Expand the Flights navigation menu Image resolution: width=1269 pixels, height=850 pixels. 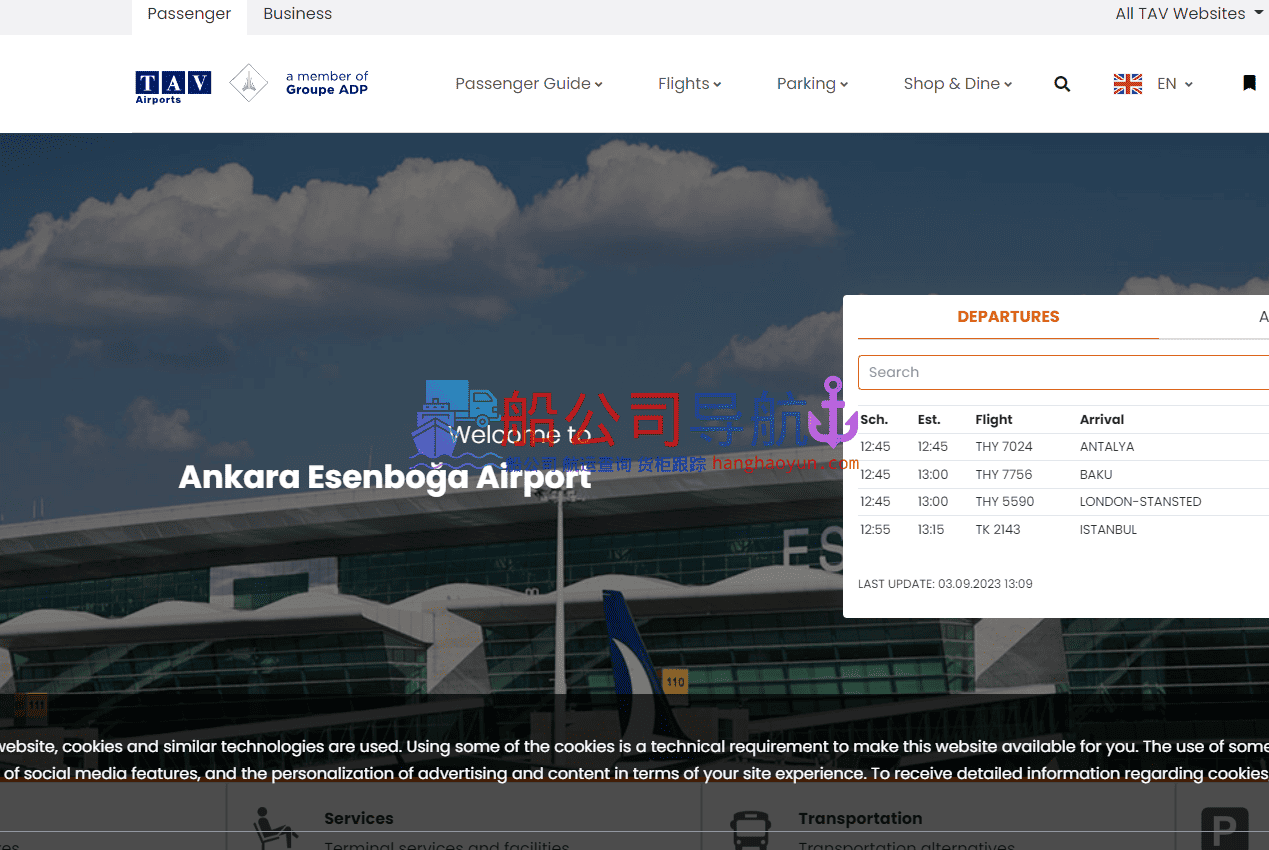(x=689, y=84)
